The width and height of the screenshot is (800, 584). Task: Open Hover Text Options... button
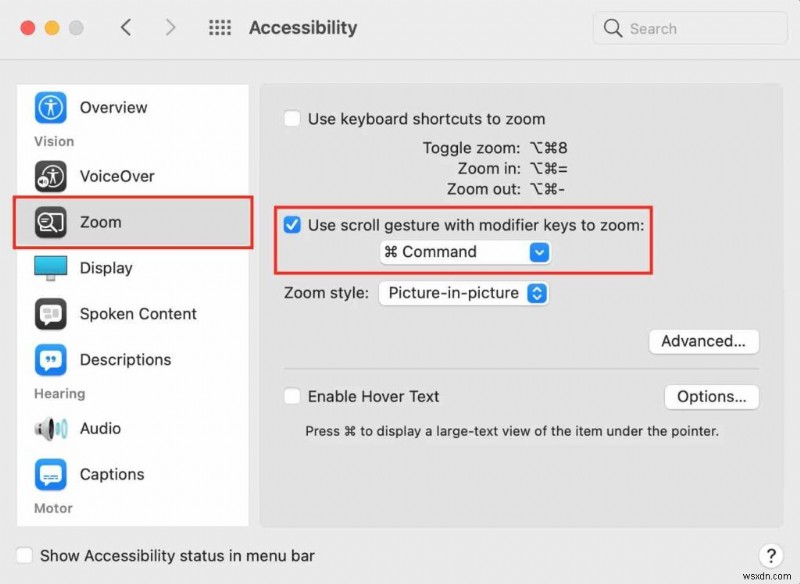711,397
